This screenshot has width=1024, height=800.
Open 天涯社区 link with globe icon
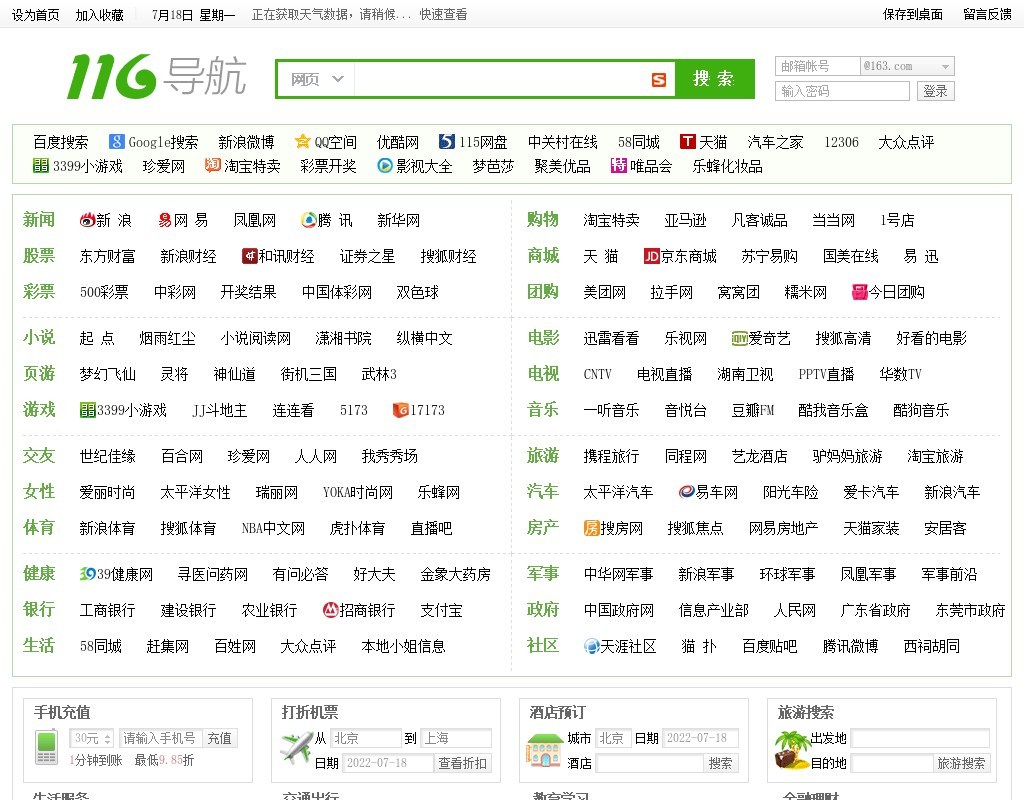coord(620,647)
